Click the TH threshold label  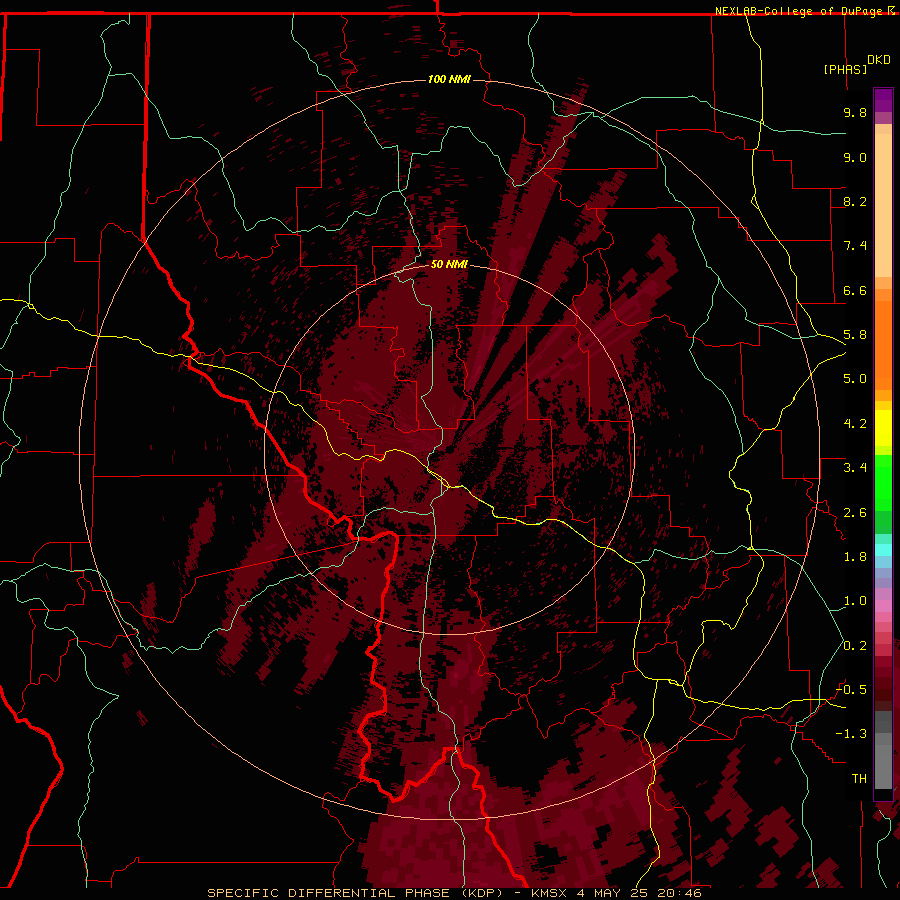point(859,779)
